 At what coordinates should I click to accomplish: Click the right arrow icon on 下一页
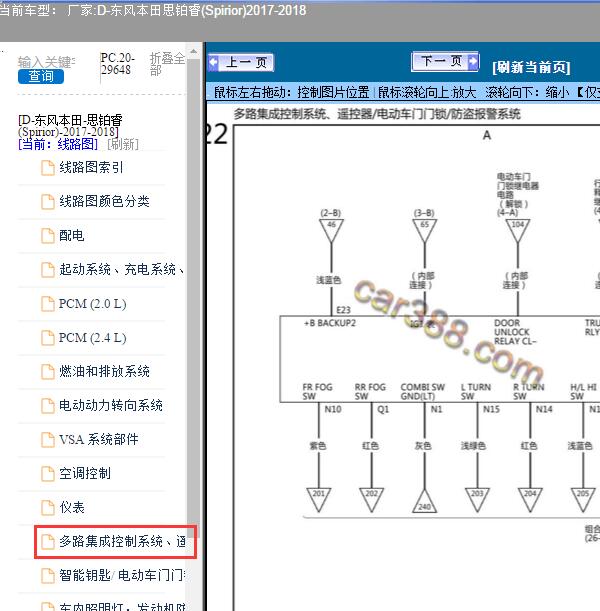click(473, 61)
